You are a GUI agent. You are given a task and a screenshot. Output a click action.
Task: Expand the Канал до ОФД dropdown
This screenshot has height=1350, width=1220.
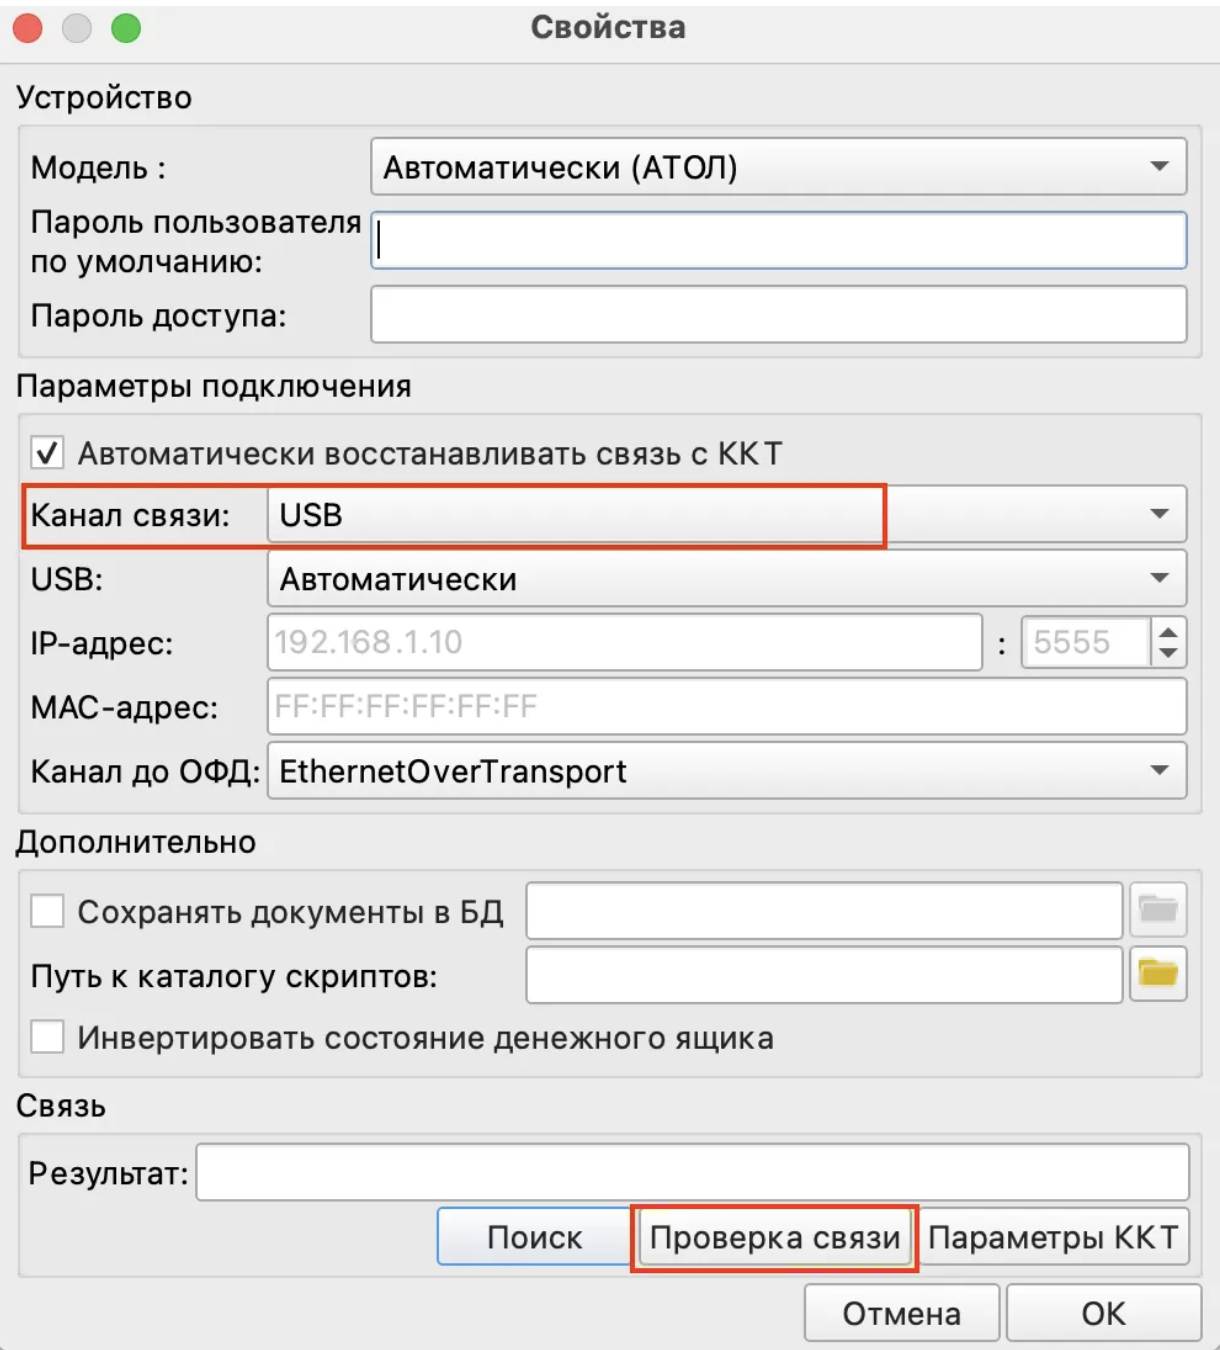point(726,771)
